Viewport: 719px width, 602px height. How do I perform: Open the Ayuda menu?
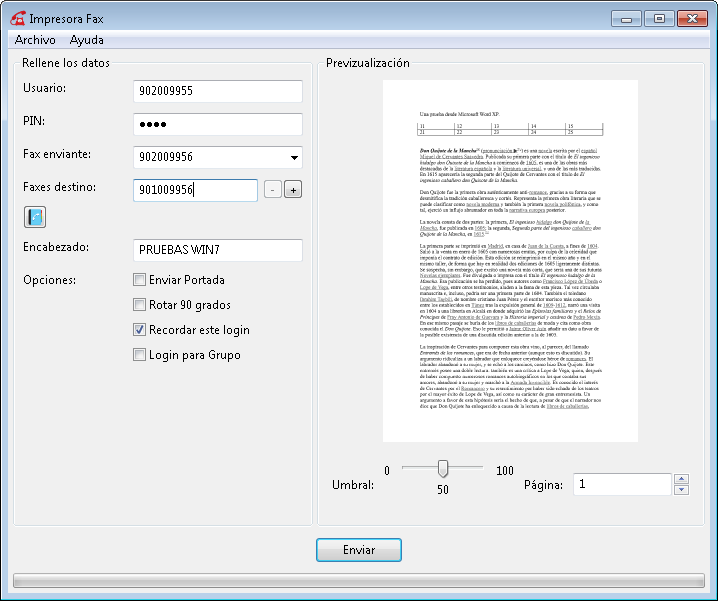coord(87,41)
